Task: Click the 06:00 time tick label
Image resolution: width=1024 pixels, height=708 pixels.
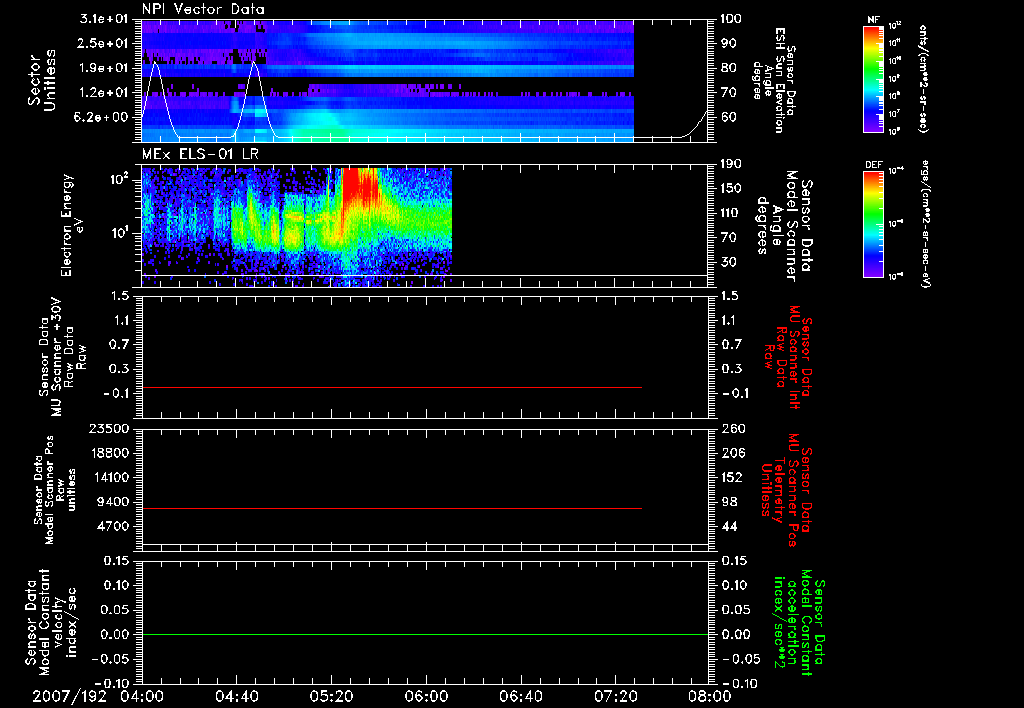Action: click(426, 696)
